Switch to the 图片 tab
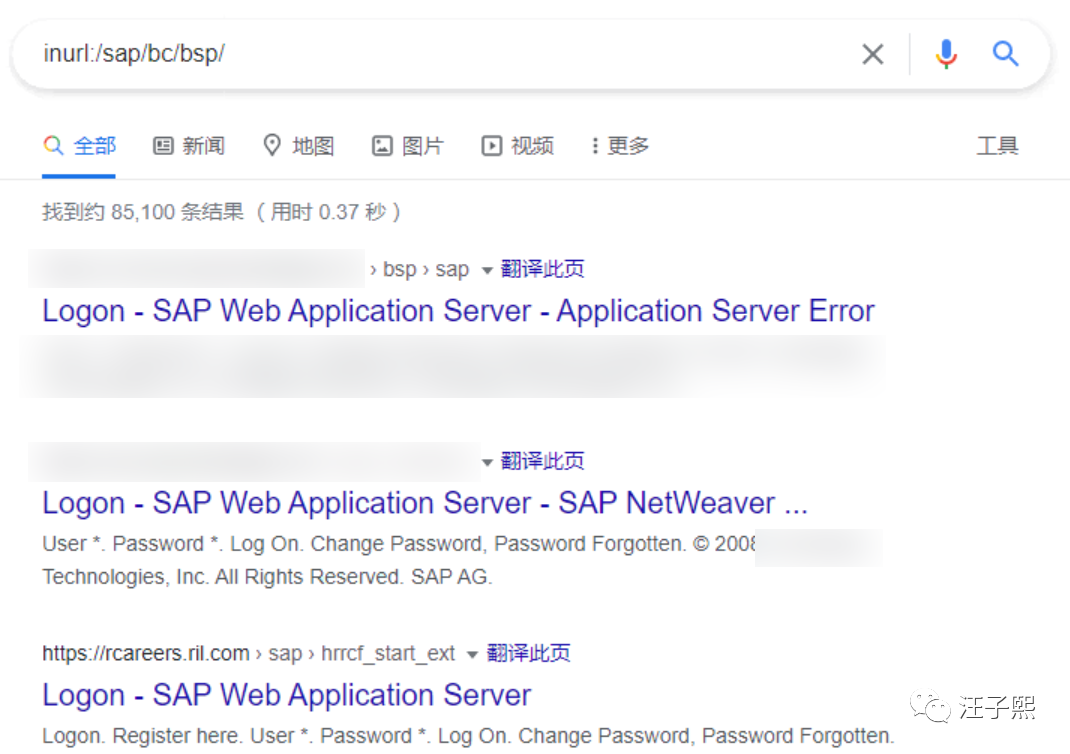1070x754 pixels. [408, 145]
